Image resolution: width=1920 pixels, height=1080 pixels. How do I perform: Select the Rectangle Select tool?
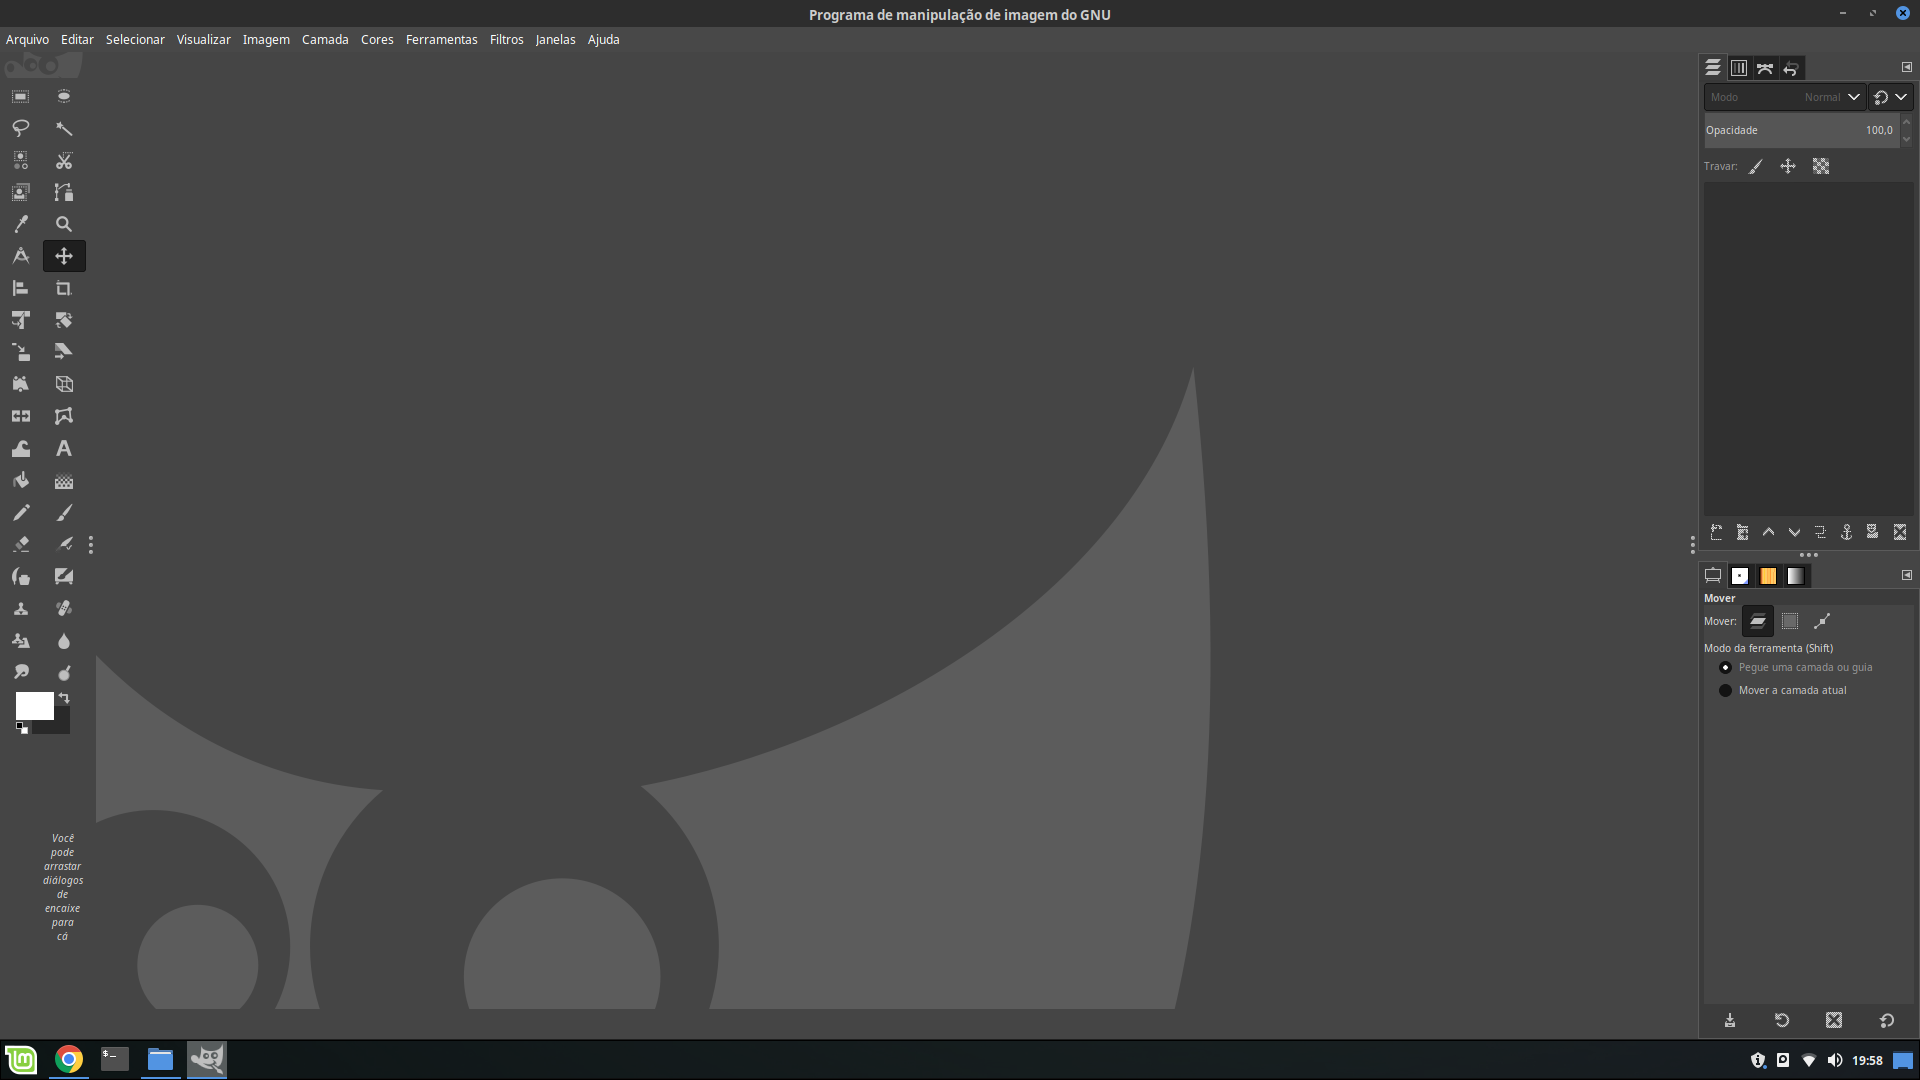pyautogui.click(x=20, y=96)
